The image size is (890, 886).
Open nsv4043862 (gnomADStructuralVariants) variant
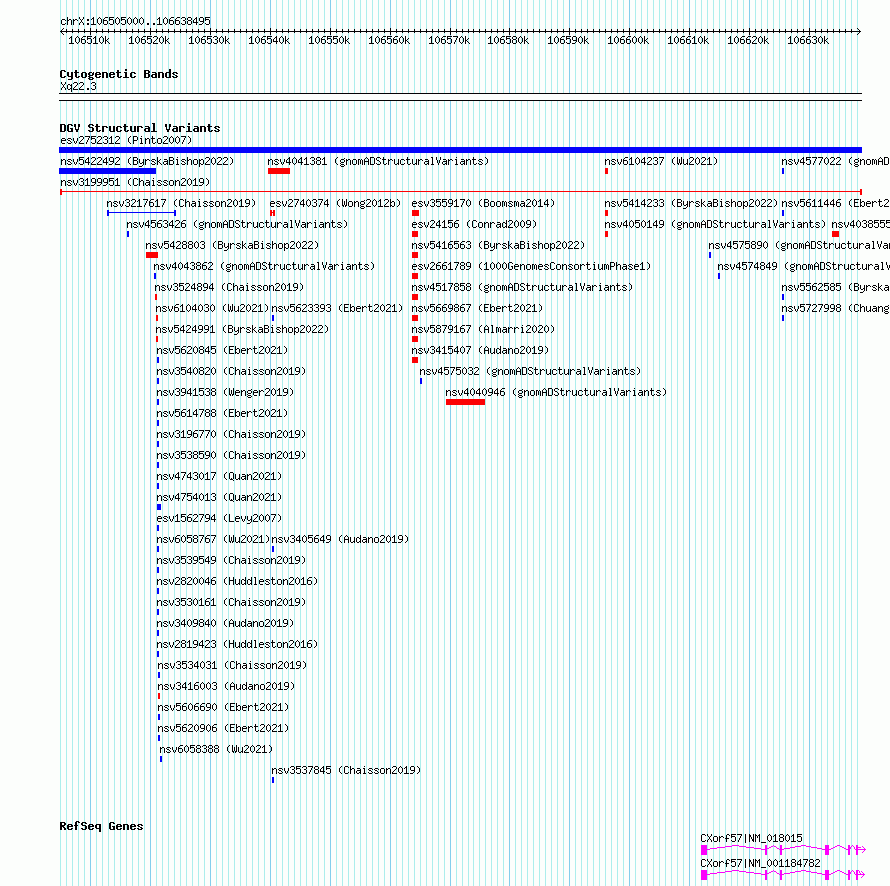(x=264, y=266)
